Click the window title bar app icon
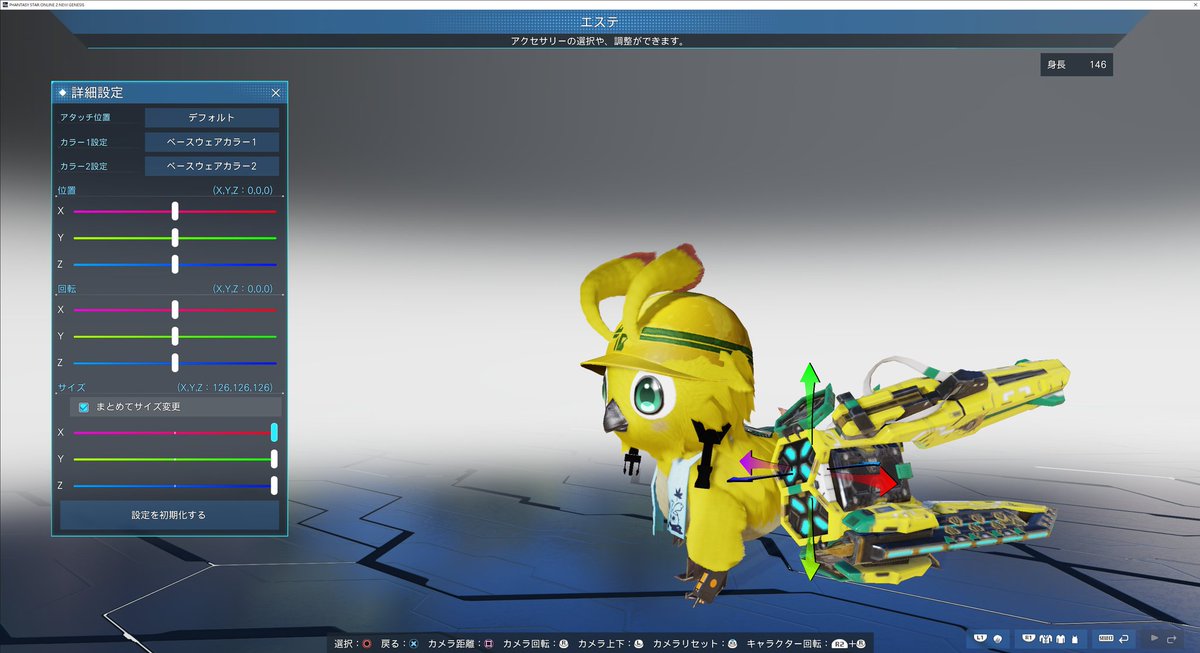 coord(5,4)
